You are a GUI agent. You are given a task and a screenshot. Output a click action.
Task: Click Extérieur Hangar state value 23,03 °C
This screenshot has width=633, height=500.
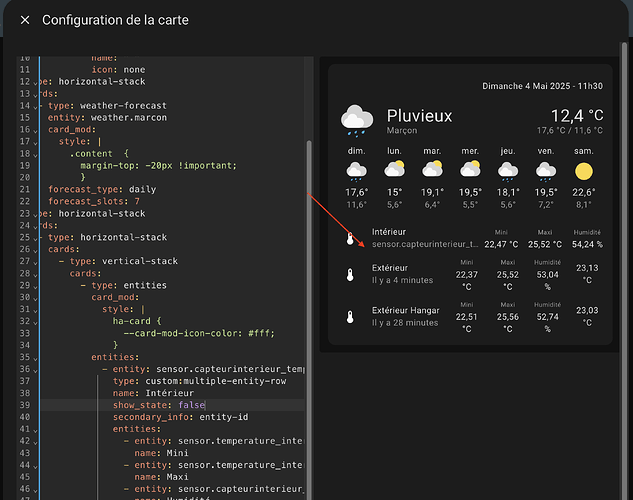[x=587, y=316]
